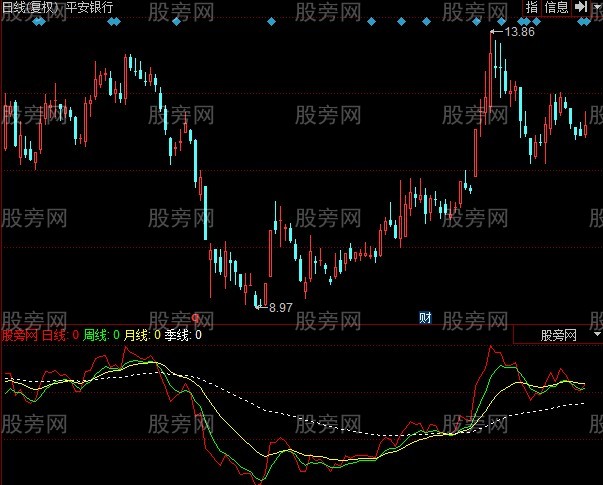Click the 8.97 low price label
The width and height of the screenshot is (603, 485).
click(x=281, y=308)
